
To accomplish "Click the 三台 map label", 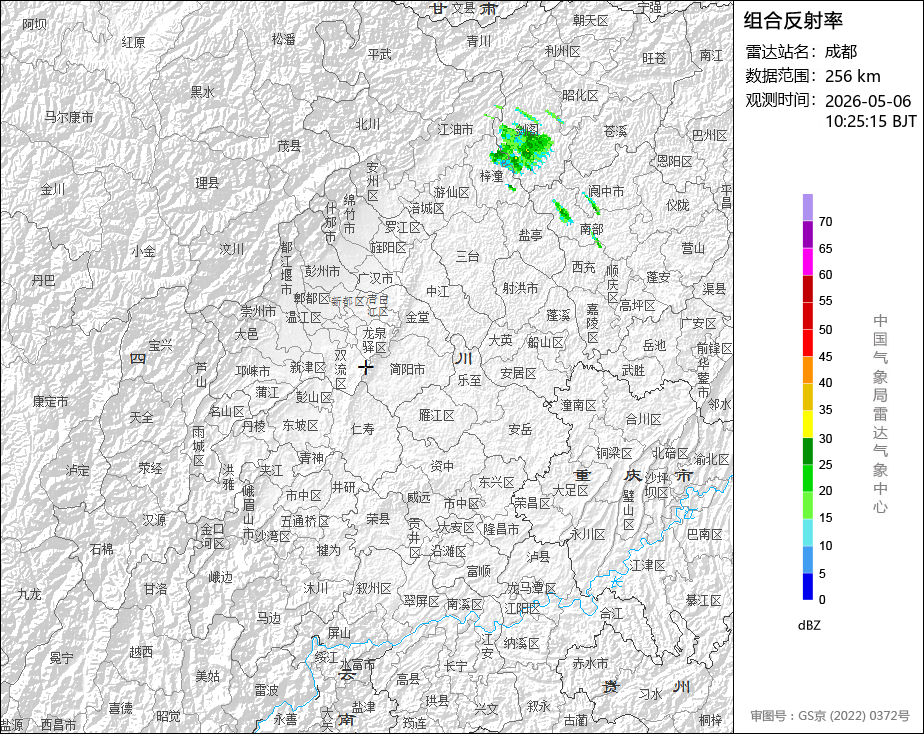I will (467, 256).
